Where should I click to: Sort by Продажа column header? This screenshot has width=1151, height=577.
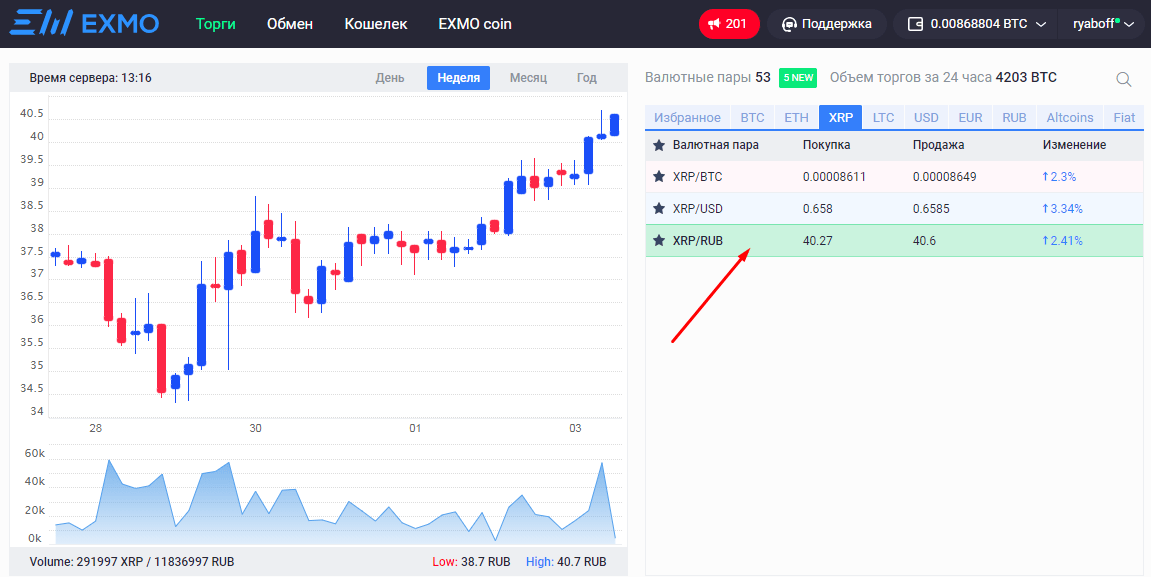(x=938, y=145)
